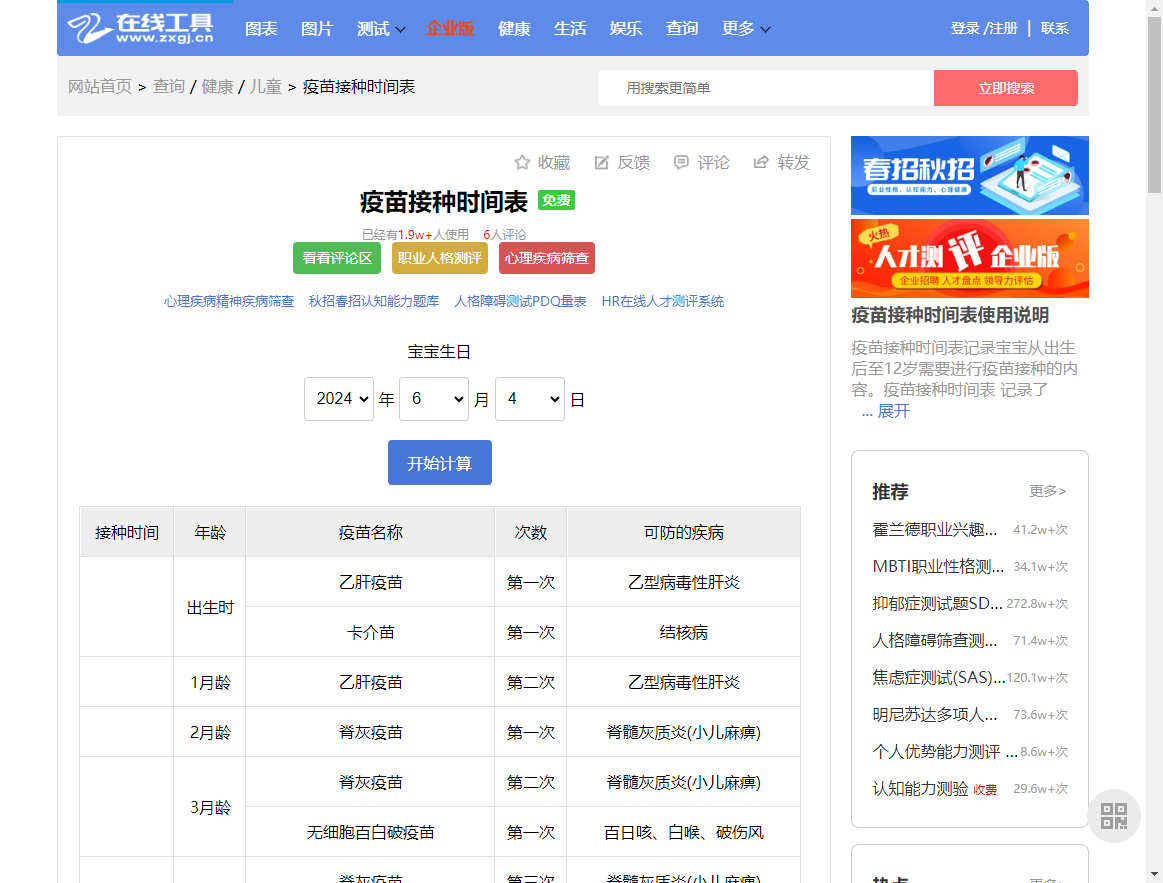Expand the usage description via 展开

(893, 411)
